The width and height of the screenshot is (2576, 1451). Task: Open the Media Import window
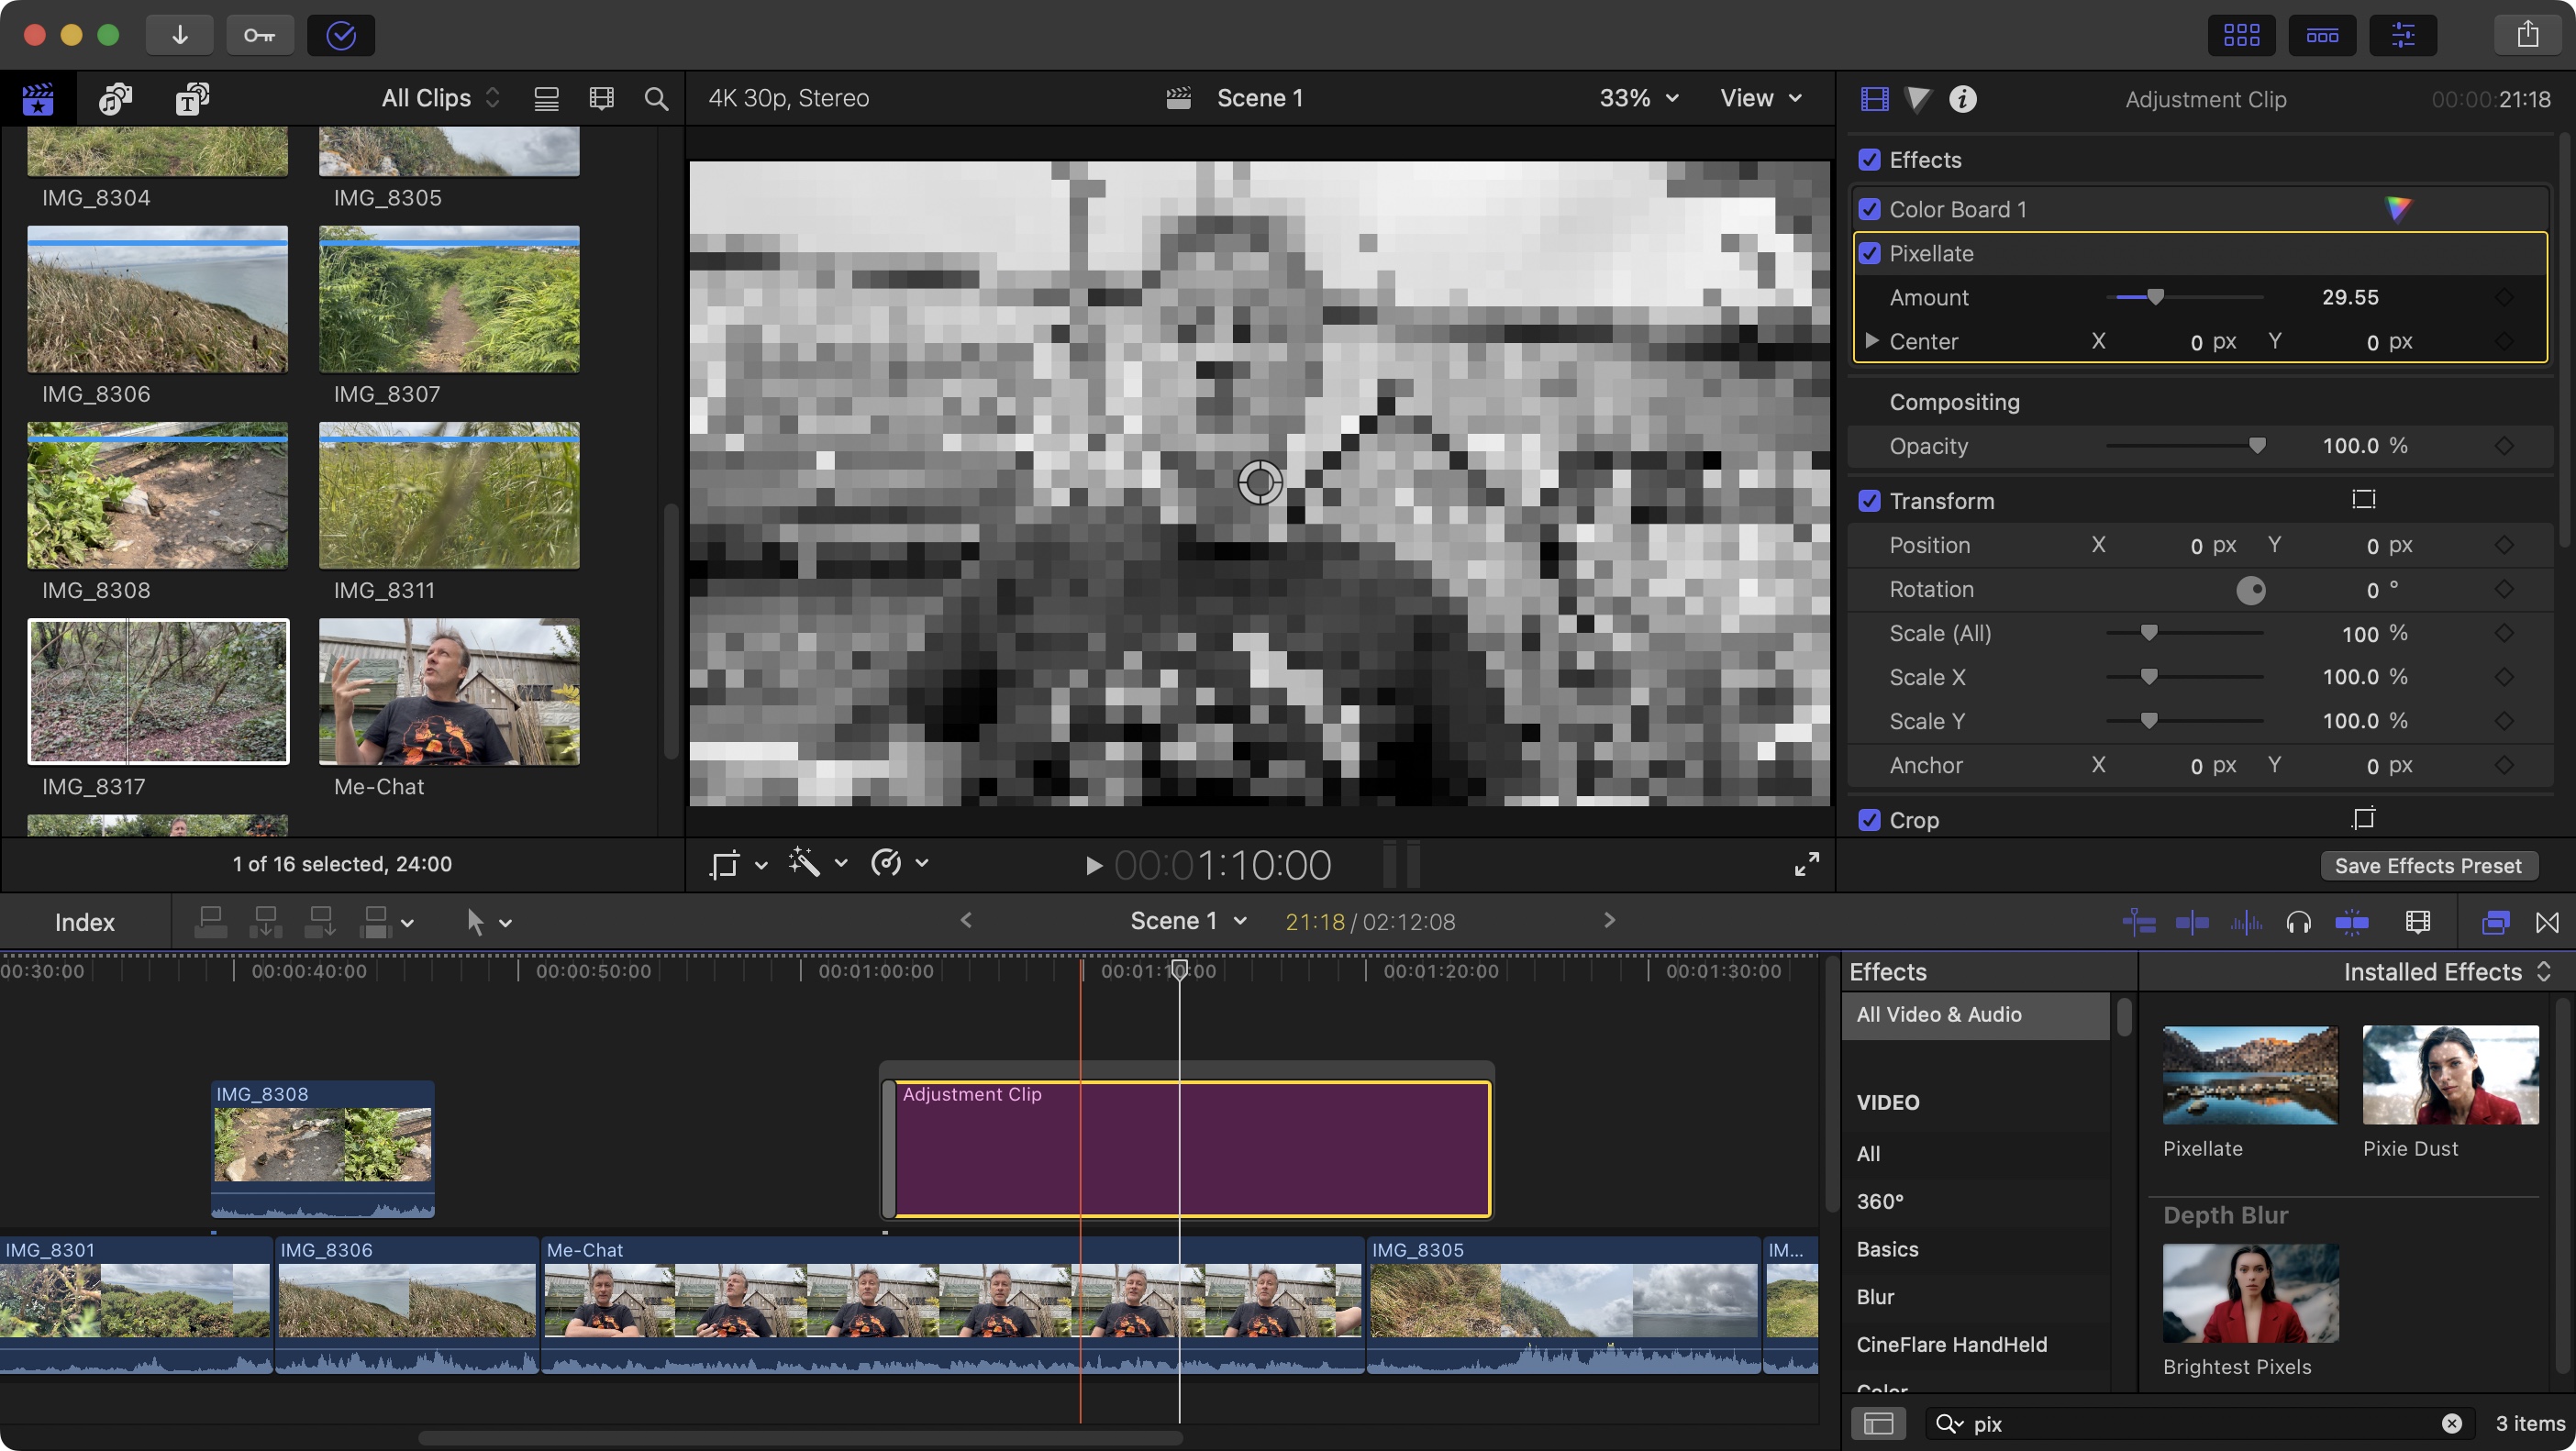coord(180,34)
